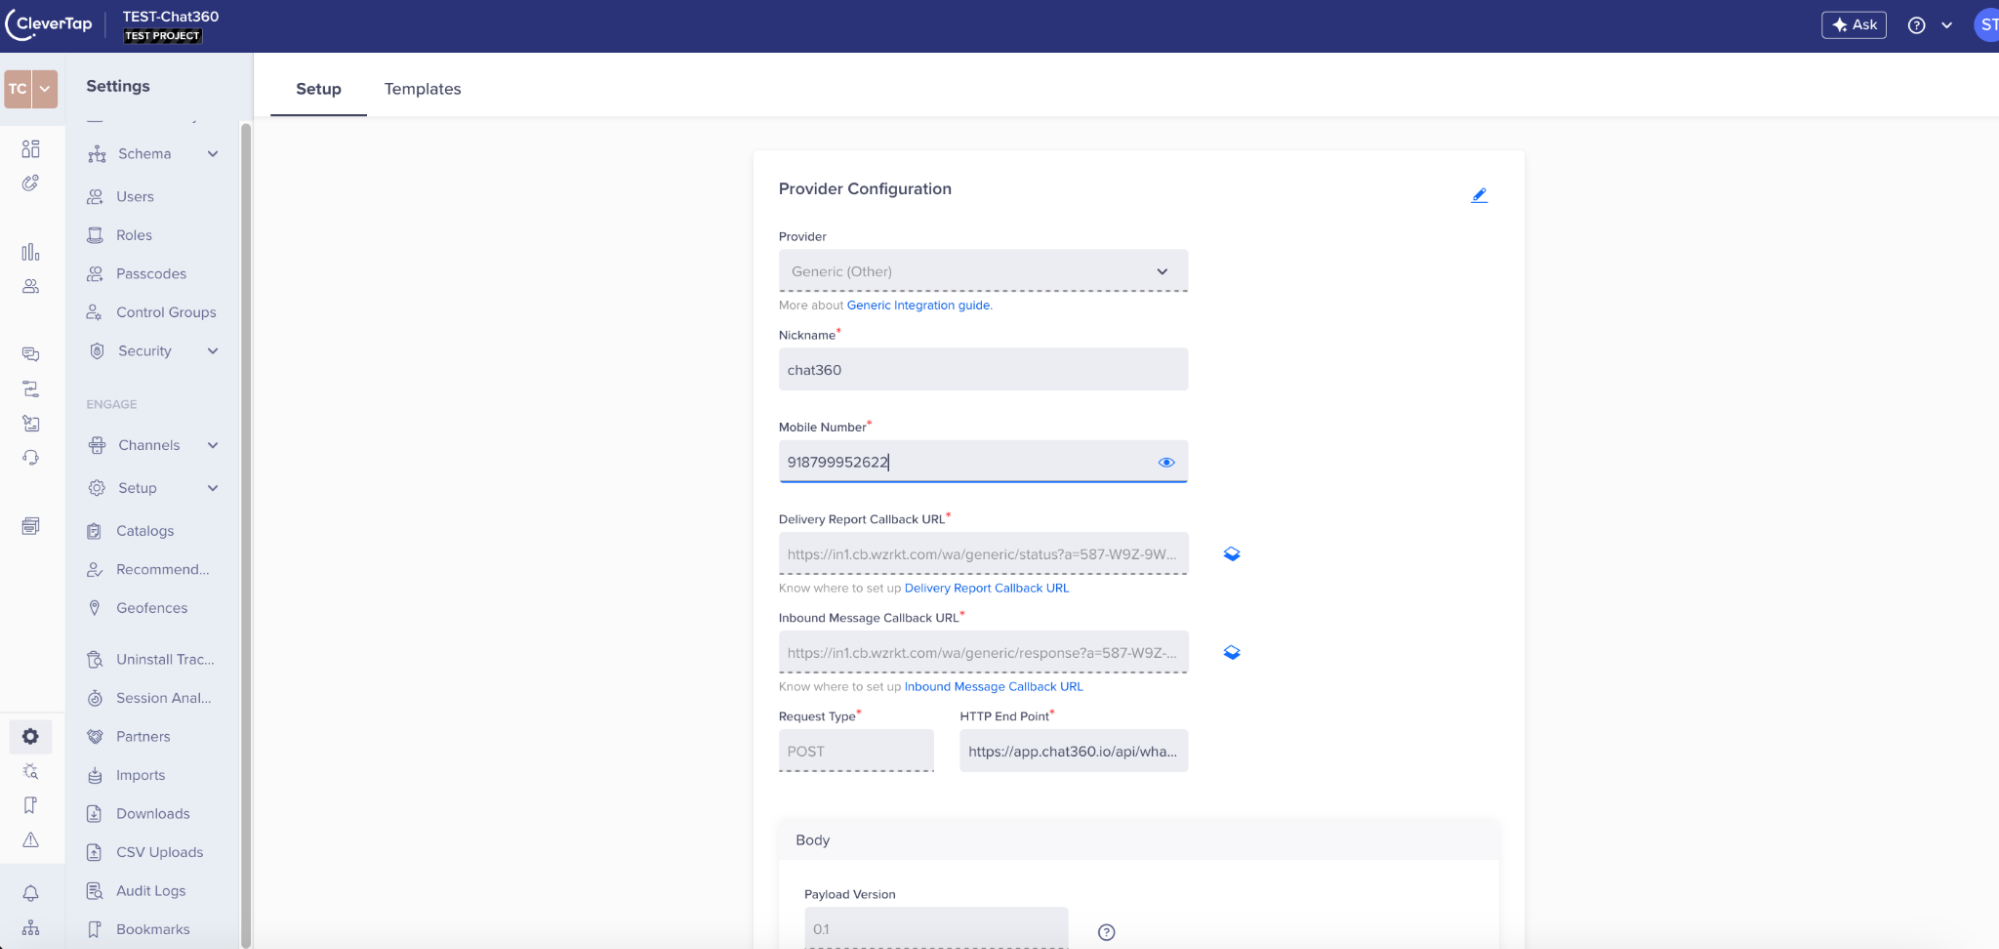This screenshot has height=949, width=1999.
Task: Expand the help menu chevron
Action: click(1946, 25)
